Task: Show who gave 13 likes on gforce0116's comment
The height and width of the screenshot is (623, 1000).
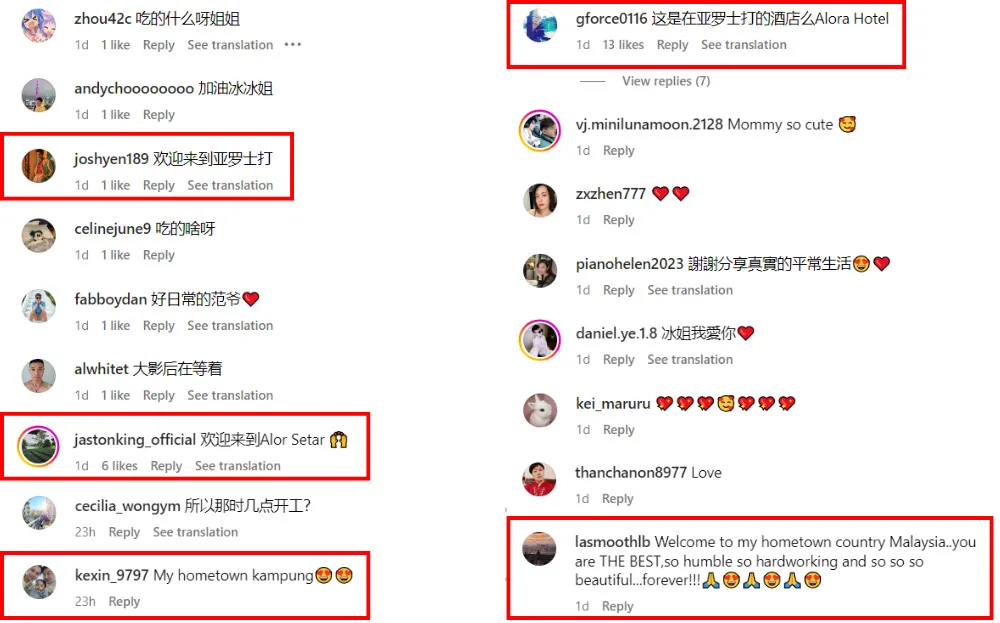Action: [x=623, y=45]
